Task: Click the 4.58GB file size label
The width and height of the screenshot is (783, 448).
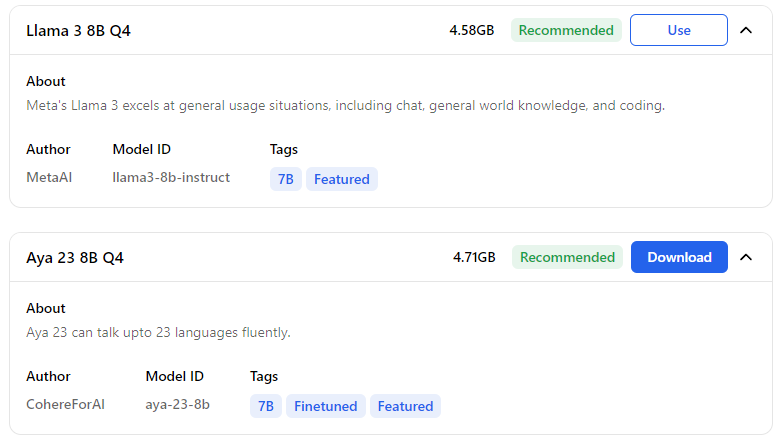Action: (x=471, y=31)
